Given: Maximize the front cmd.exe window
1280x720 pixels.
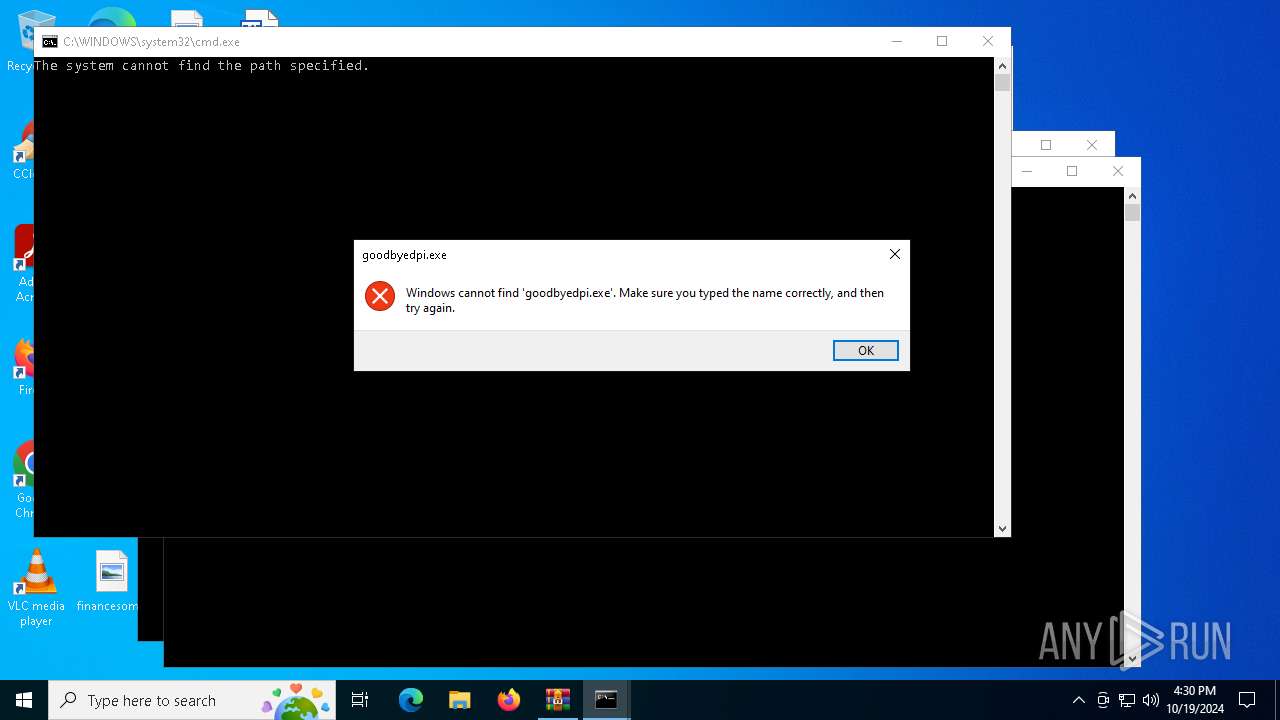Looking at the screenshot, I should point(942,41).
